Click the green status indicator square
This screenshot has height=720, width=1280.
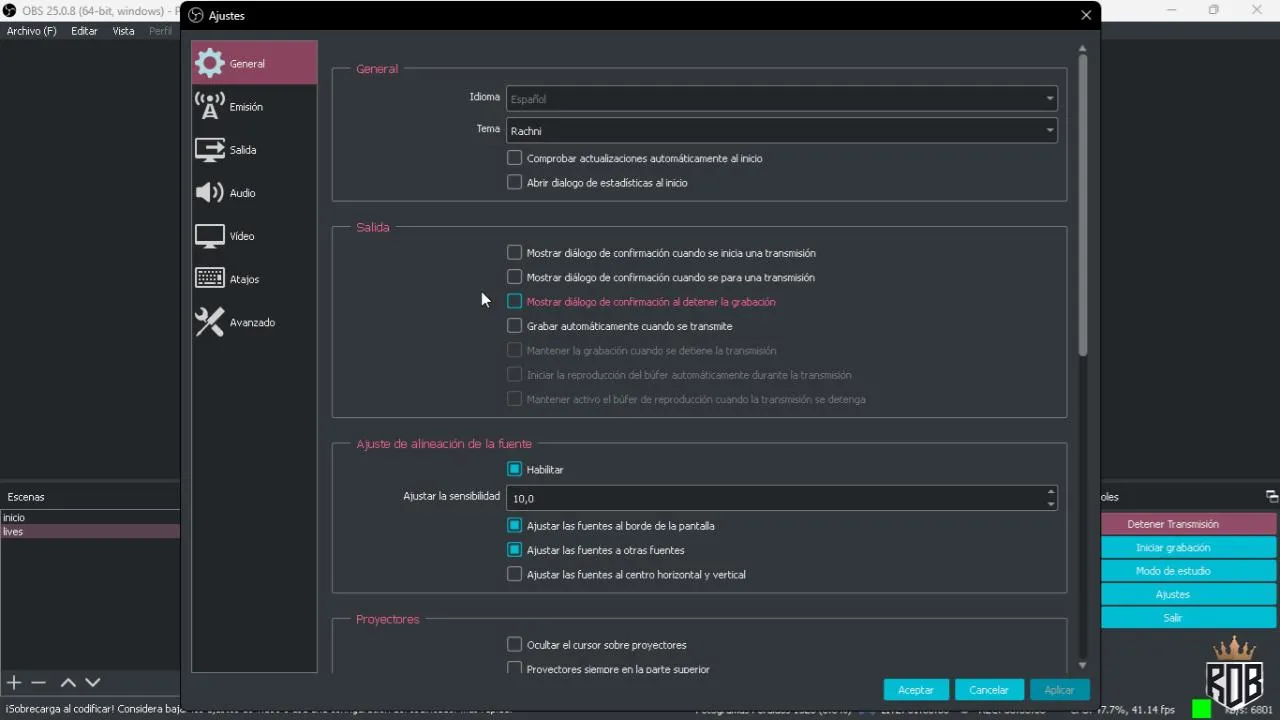click(1201, 708)
